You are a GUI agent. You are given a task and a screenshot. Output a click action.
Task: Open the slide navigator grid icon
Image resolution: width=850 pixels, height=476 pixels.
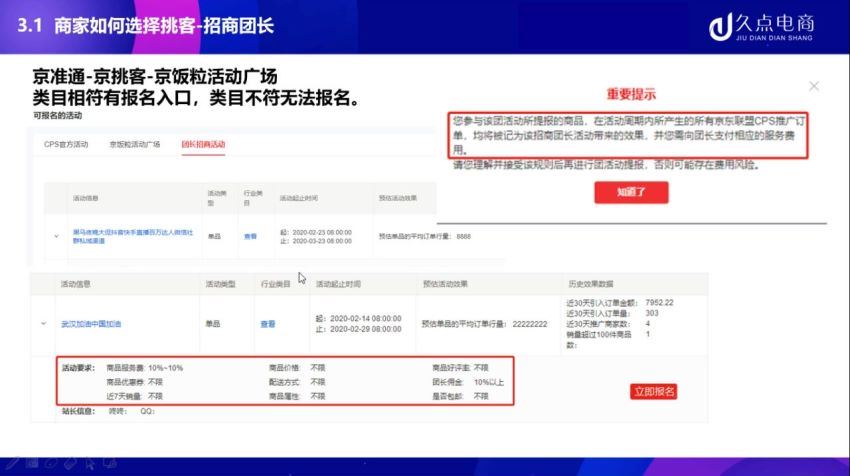pyautogui.click(x=32, y=463)
